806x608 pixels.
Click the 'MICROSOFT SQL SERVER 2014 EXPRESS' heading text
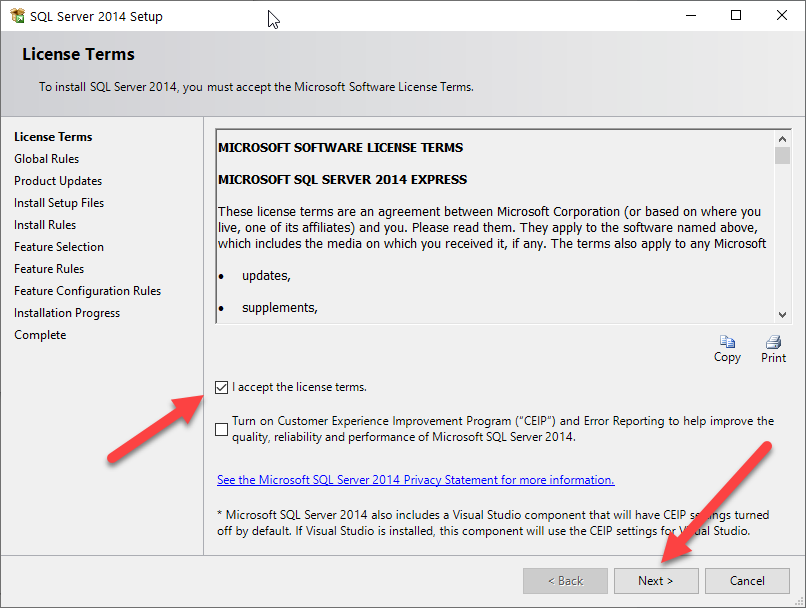pos(342,179)
